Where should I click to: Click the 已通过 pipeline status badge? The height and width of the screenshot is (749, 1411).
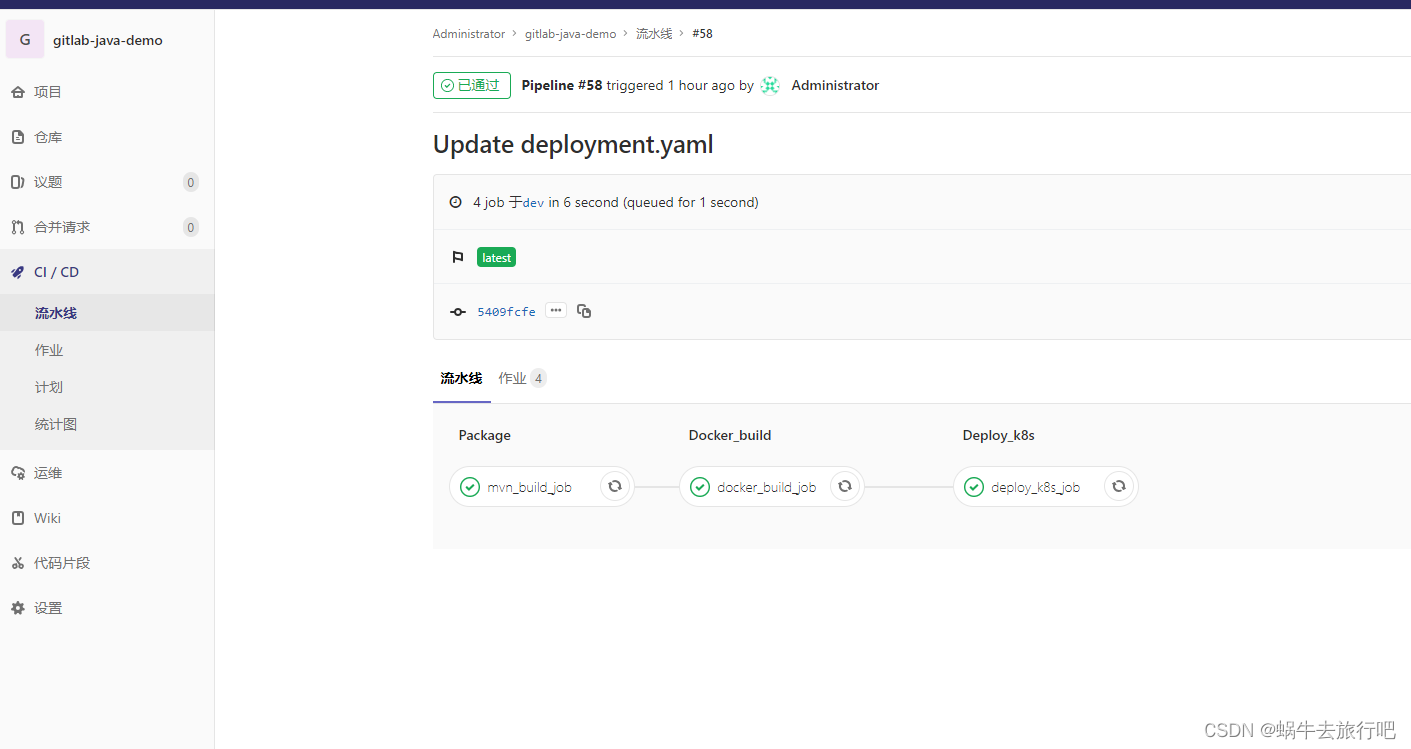click(x=471, y=85)
